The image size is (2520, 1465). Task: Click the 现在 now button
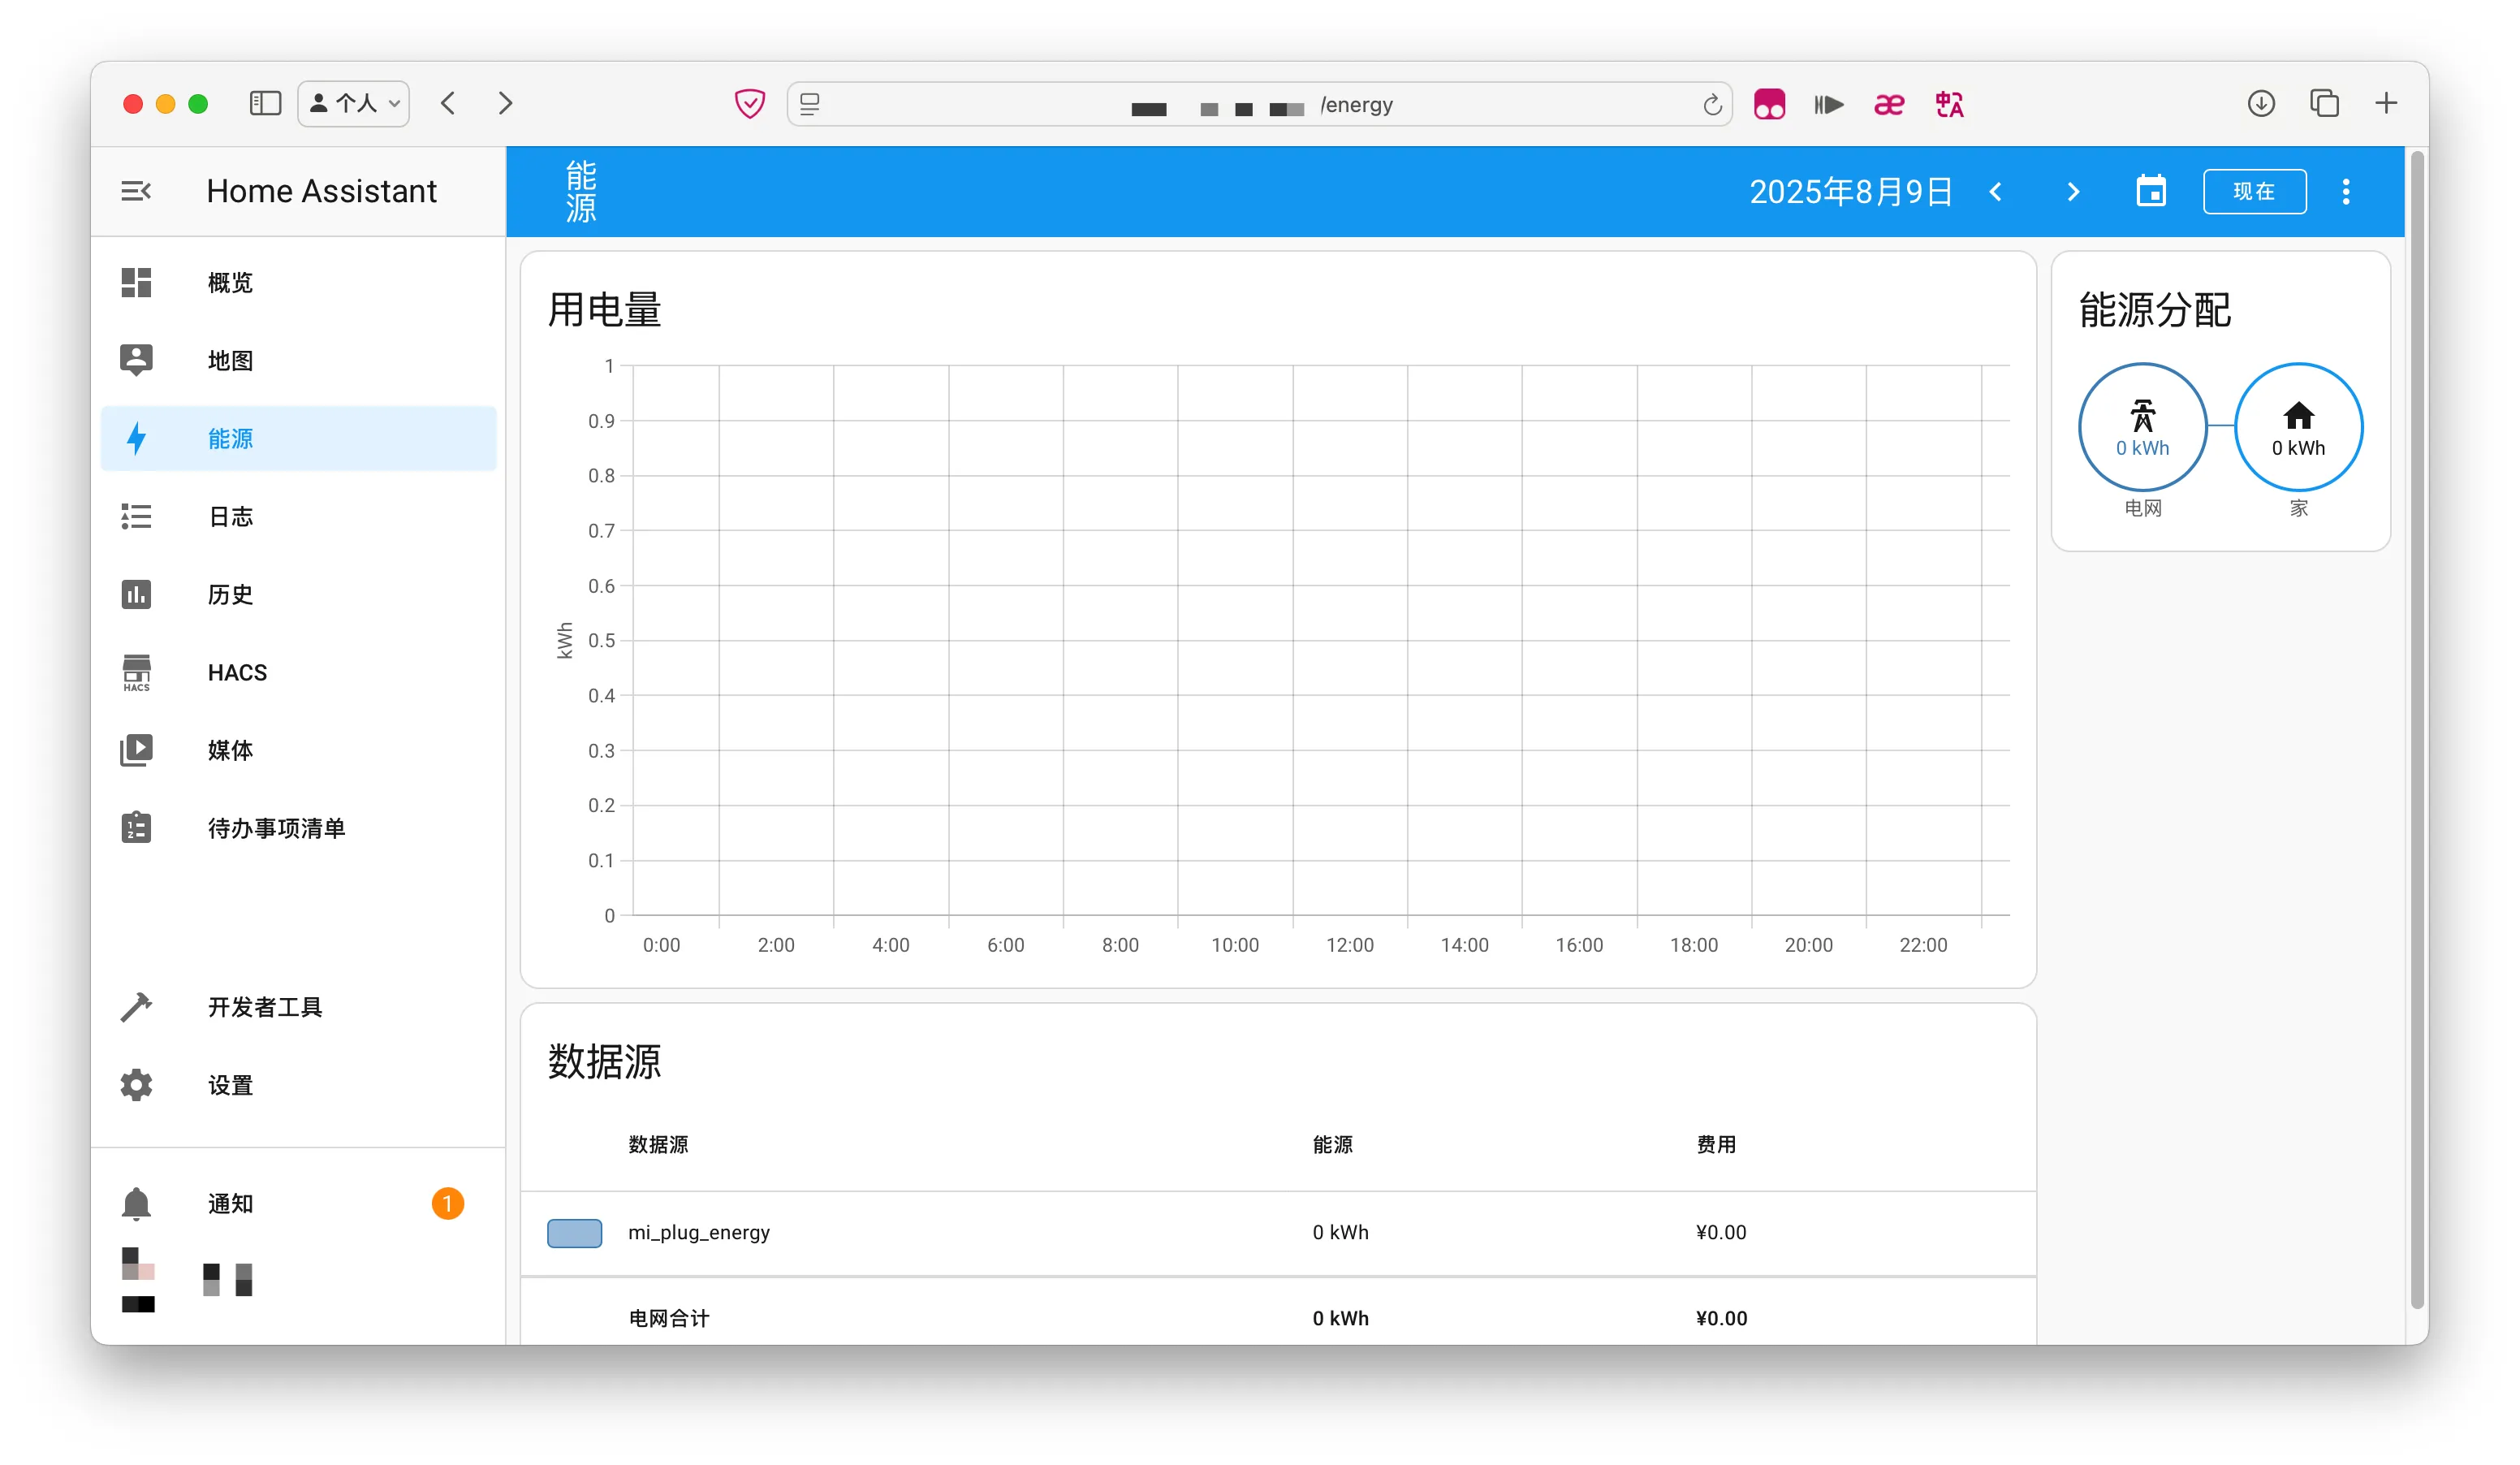pyautogui.click(x=2255, y=192)
